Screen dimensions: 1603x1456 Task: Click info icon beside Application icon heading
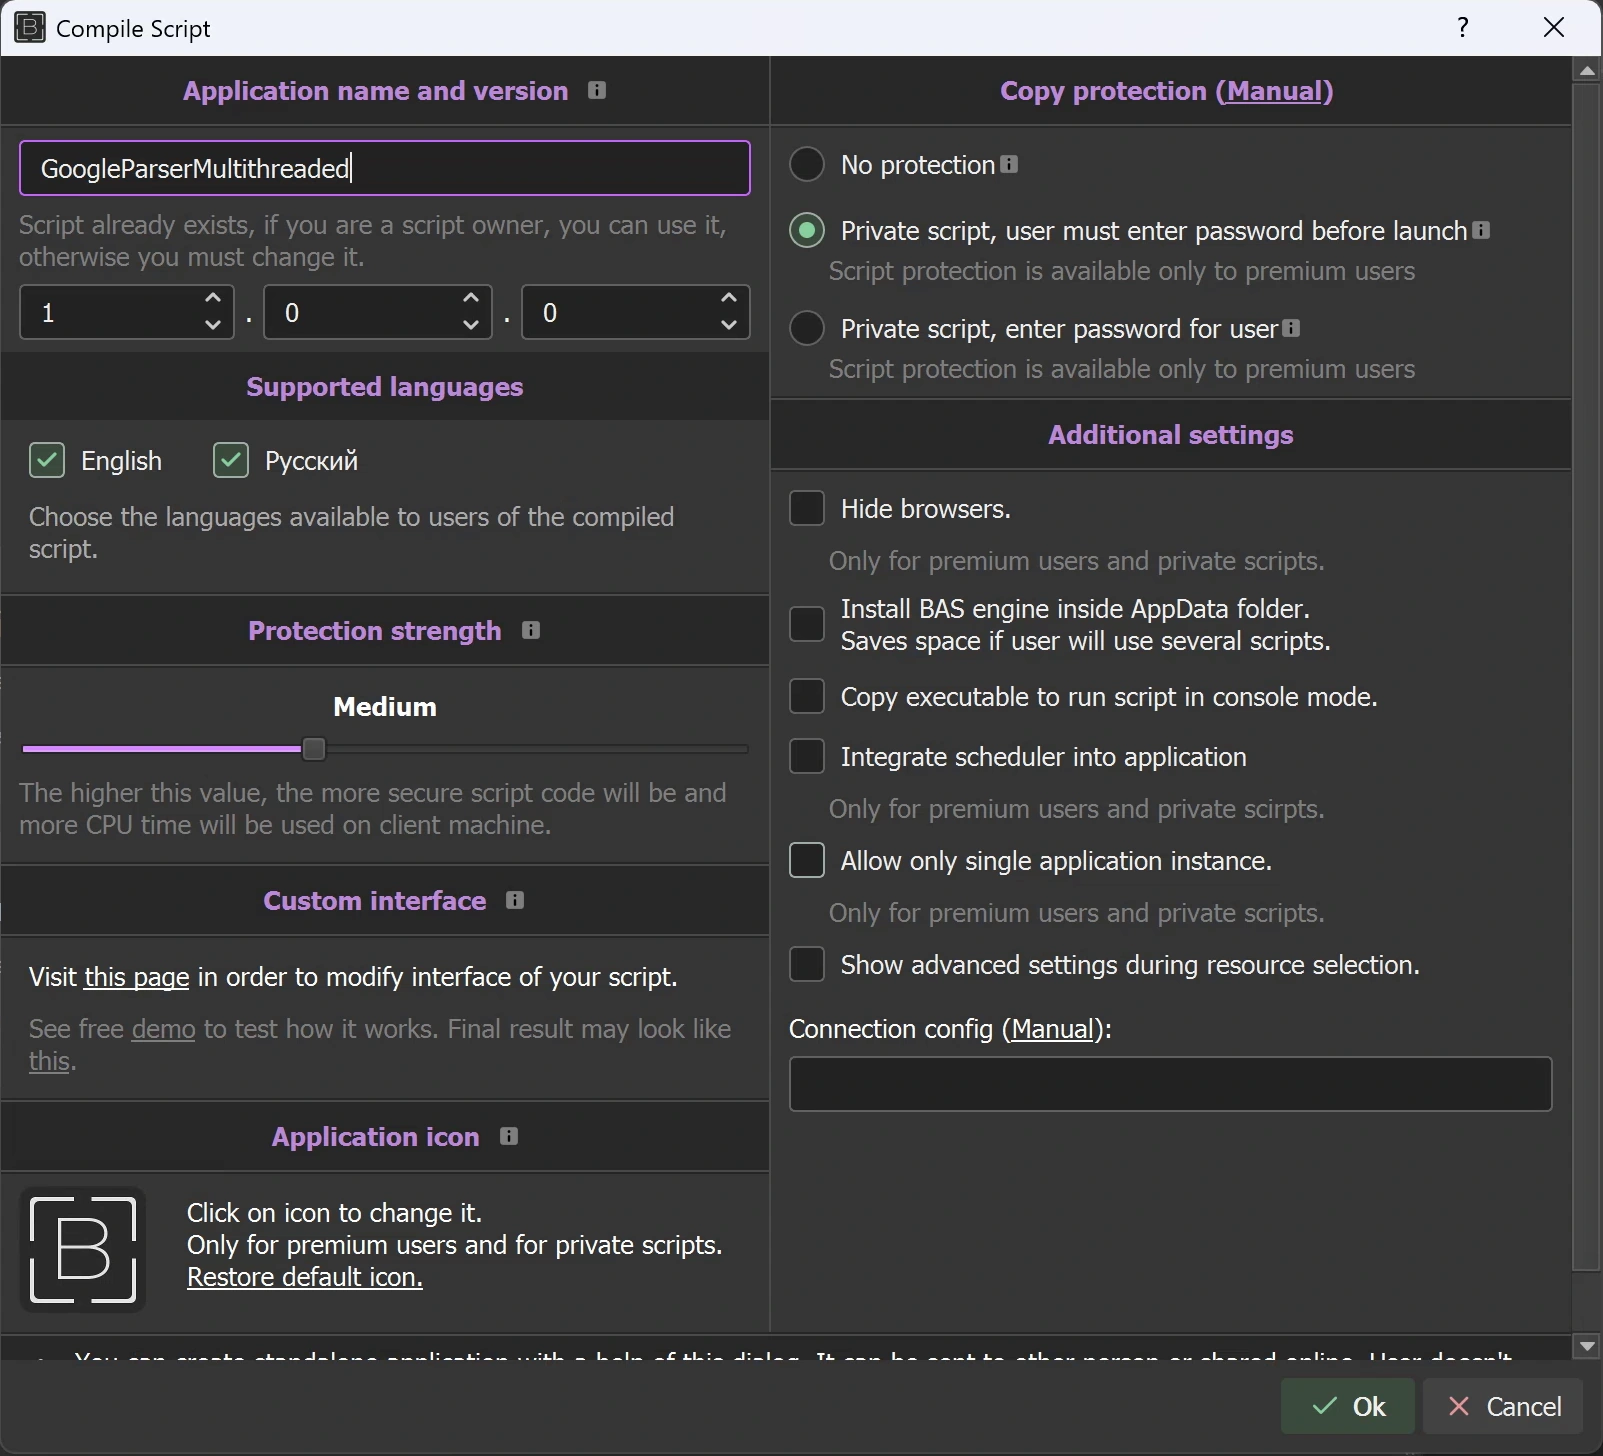tap(509, 1136)
